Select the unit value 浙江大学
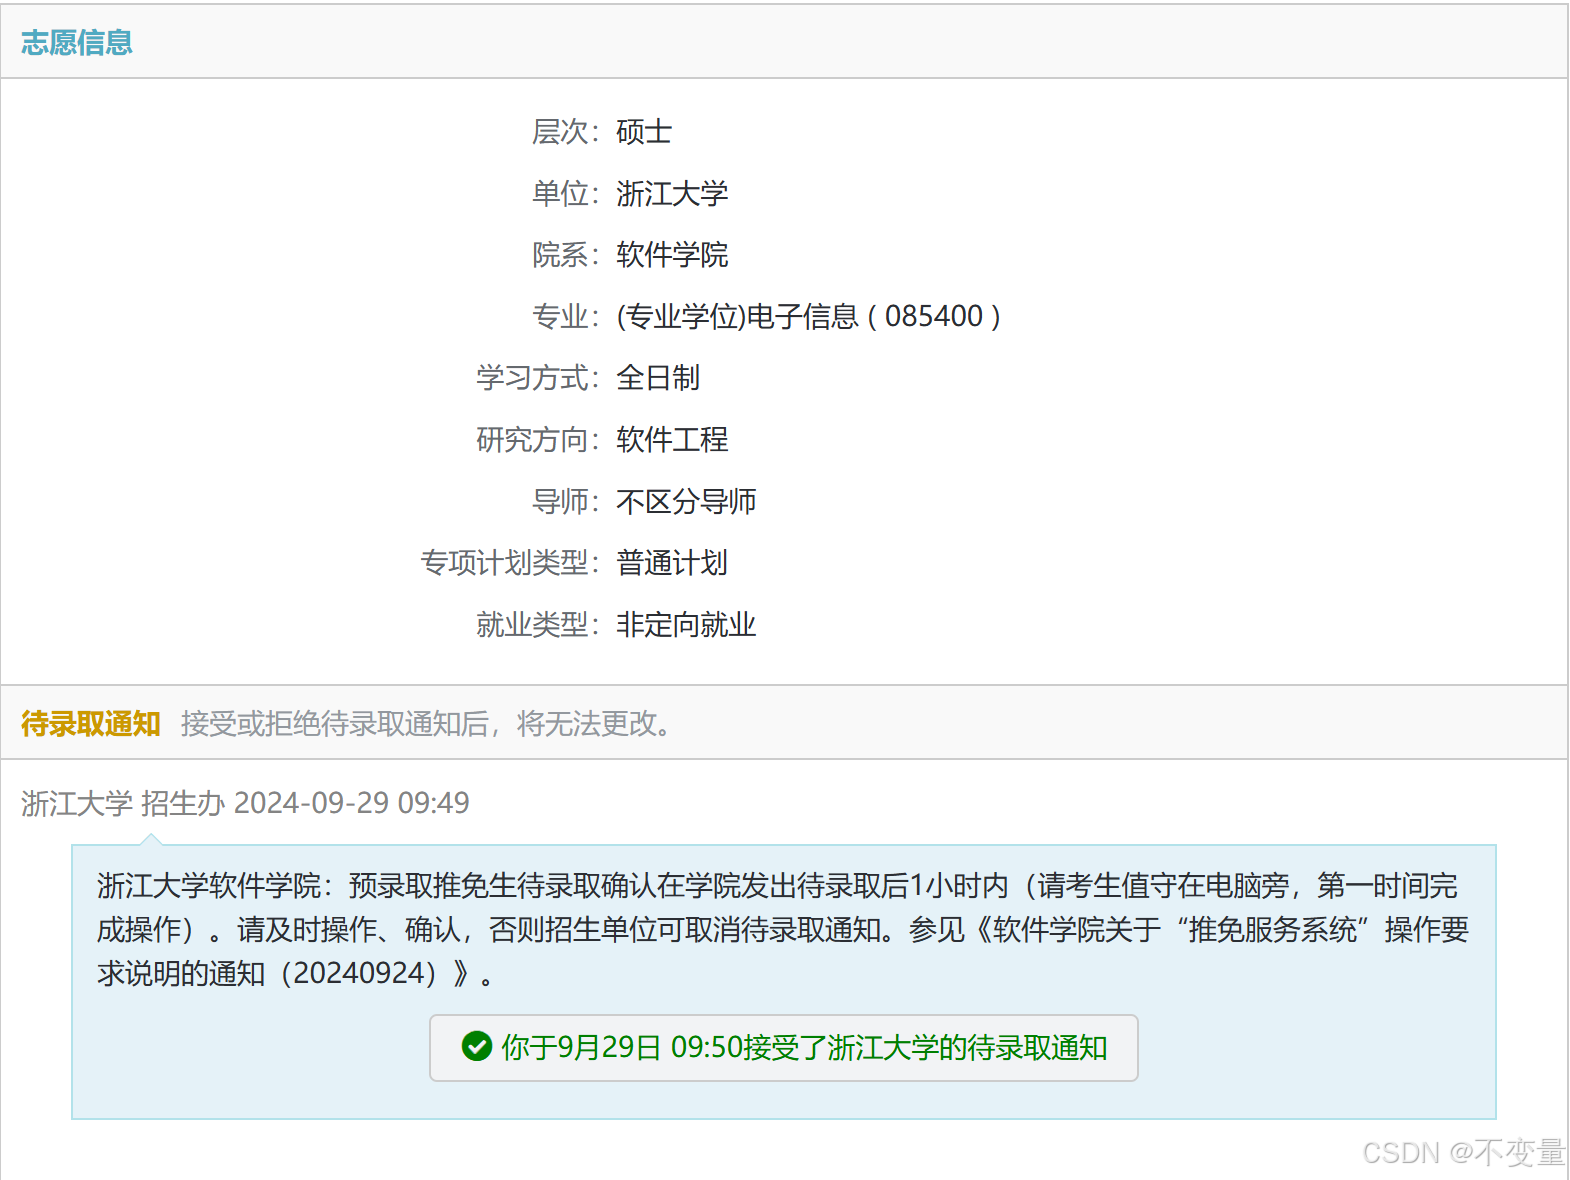This screenshot has height=1180, width=1570. click(672, 193)
